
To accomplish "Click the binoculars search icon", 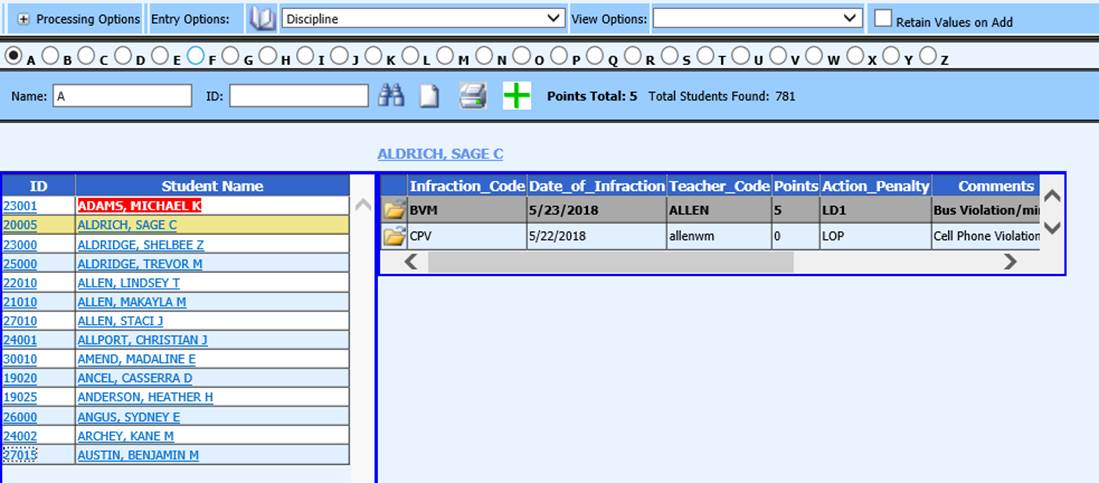I will coord(391,96).
